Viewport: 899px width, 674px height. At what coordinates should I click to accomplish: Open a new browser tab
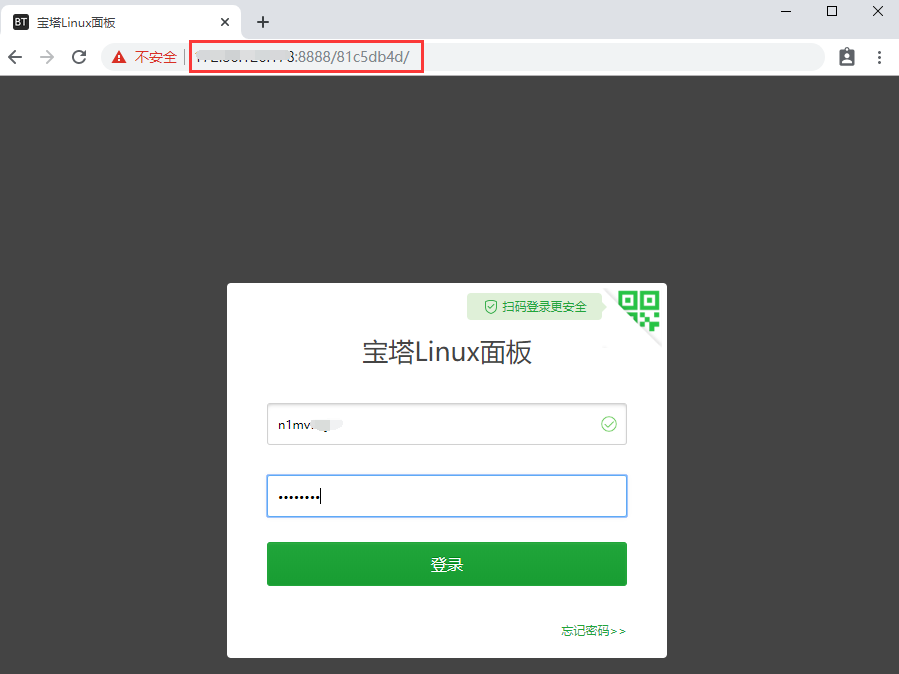263,22
